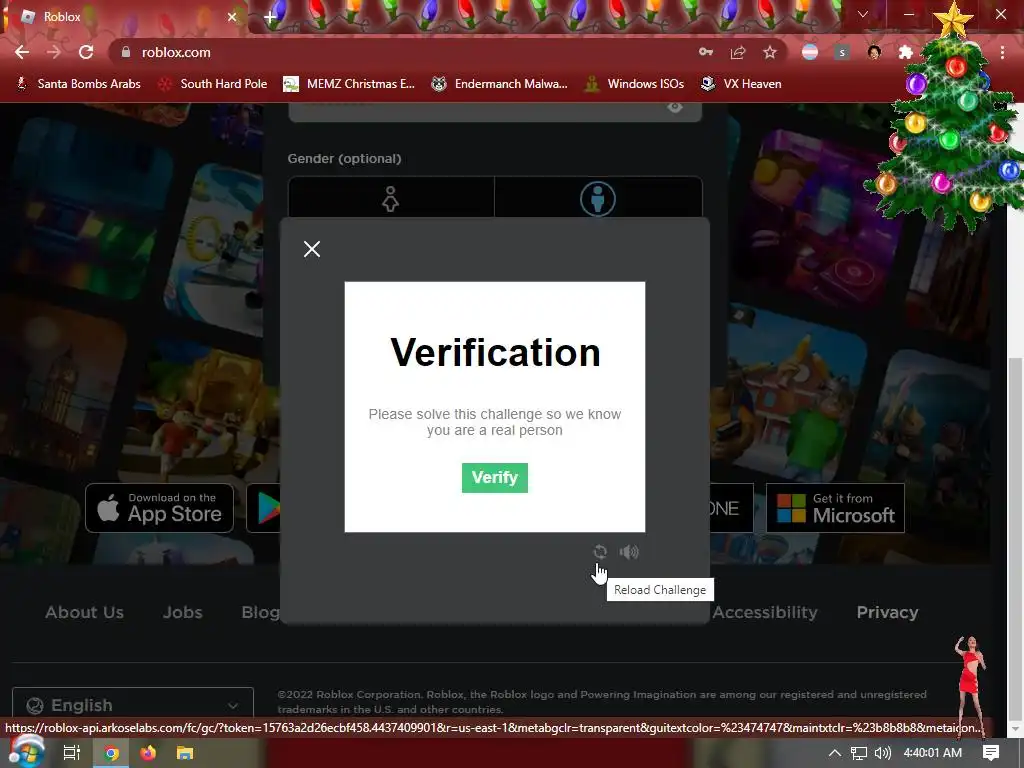Select the Roblox tab

(124, 17)
